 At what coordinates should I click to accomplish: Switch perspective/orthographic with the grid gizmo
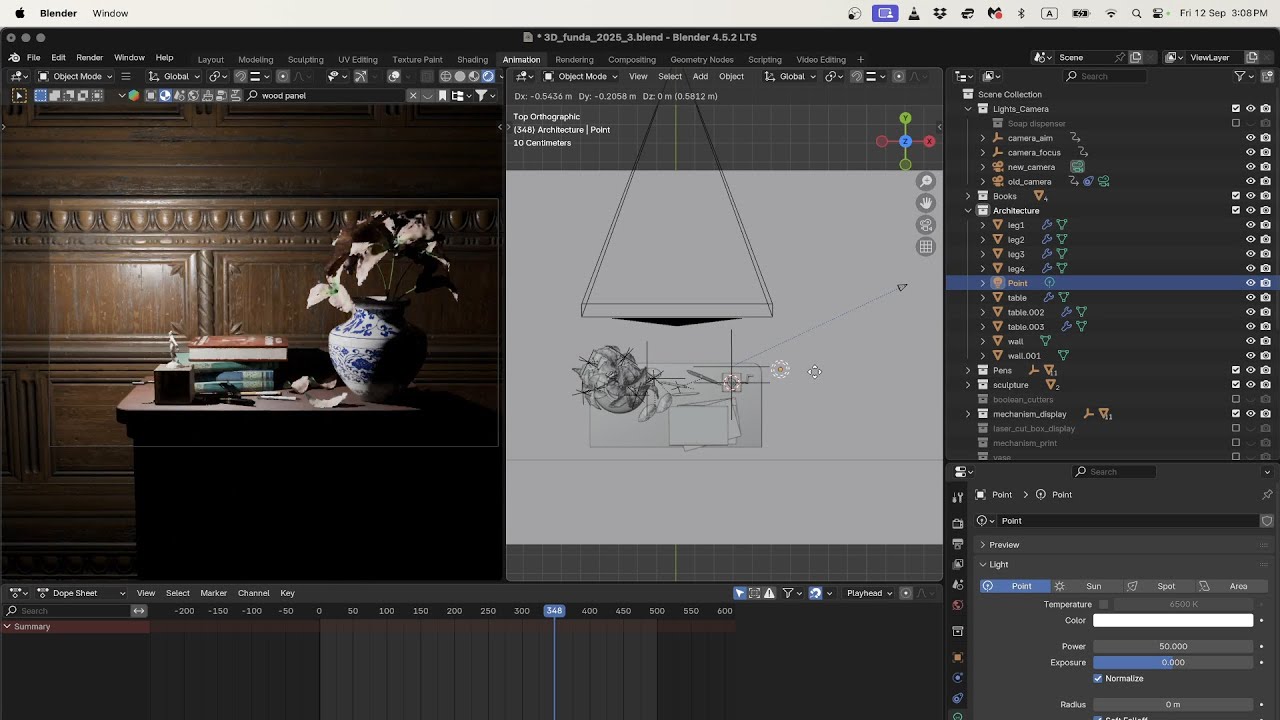pyautogui.click(x=926, y=247)
